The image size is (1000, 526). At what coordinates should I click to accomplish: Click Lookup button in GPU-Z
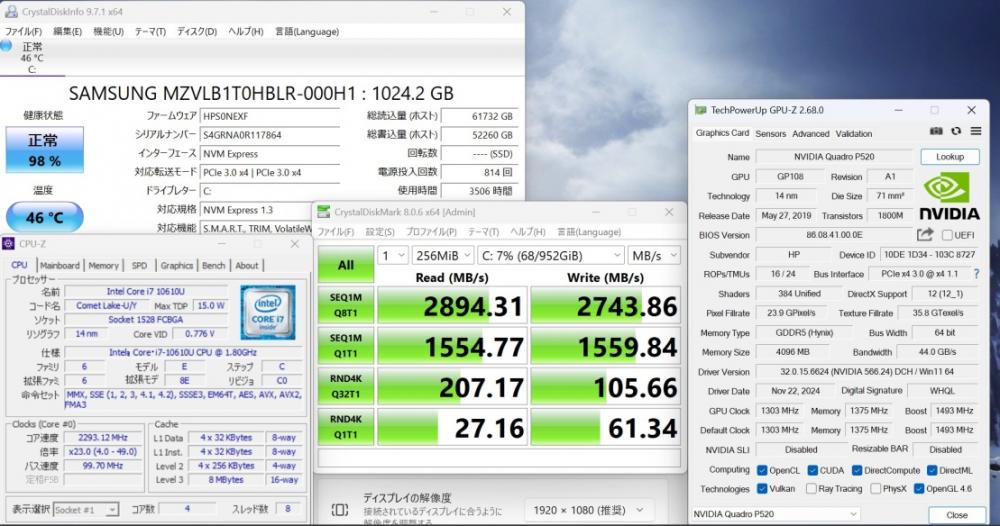coord(950,157)
